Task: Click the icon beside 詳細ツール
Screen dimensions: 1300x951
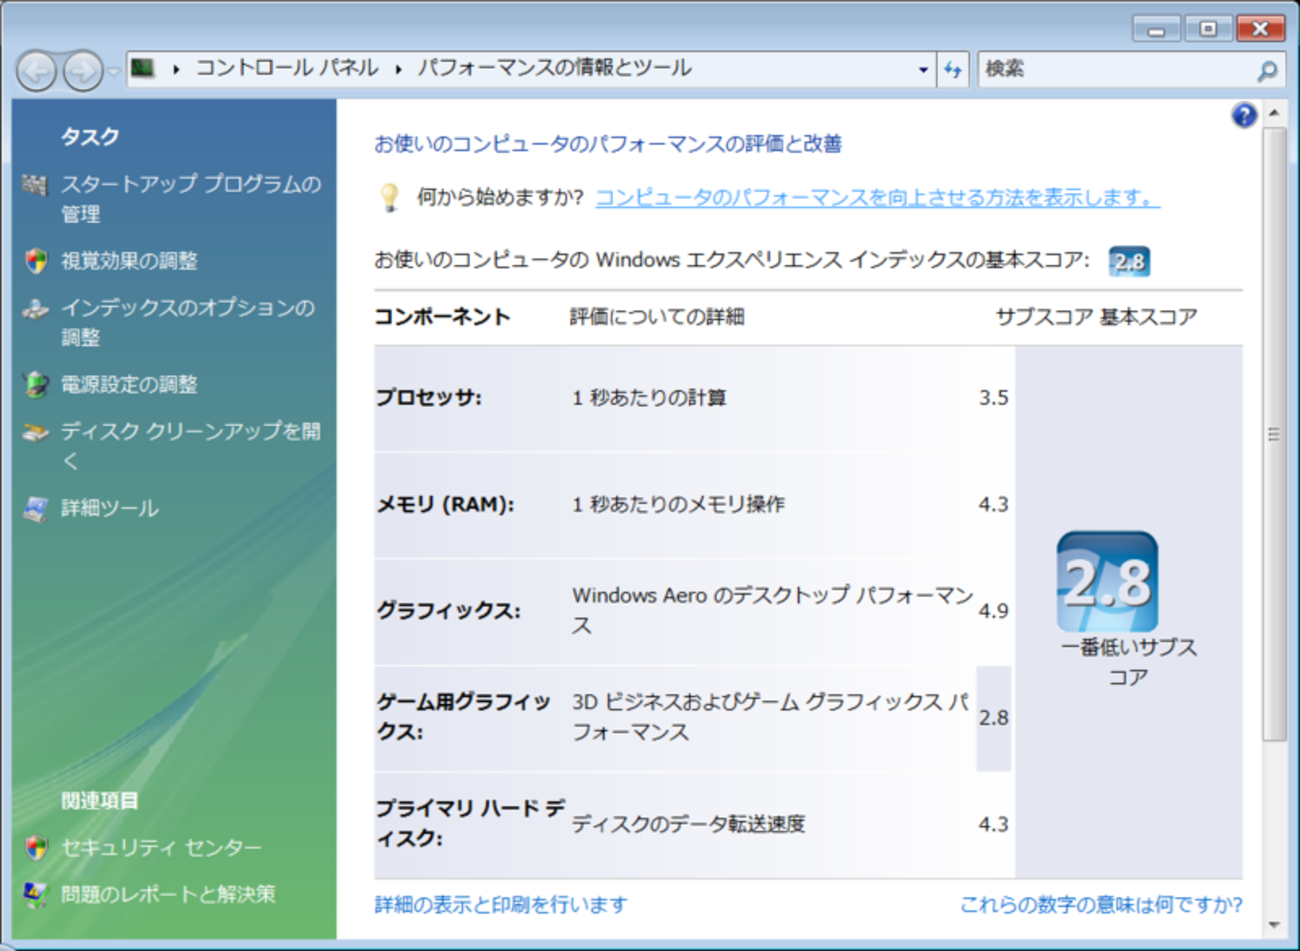Action: [x=35, y=509]
